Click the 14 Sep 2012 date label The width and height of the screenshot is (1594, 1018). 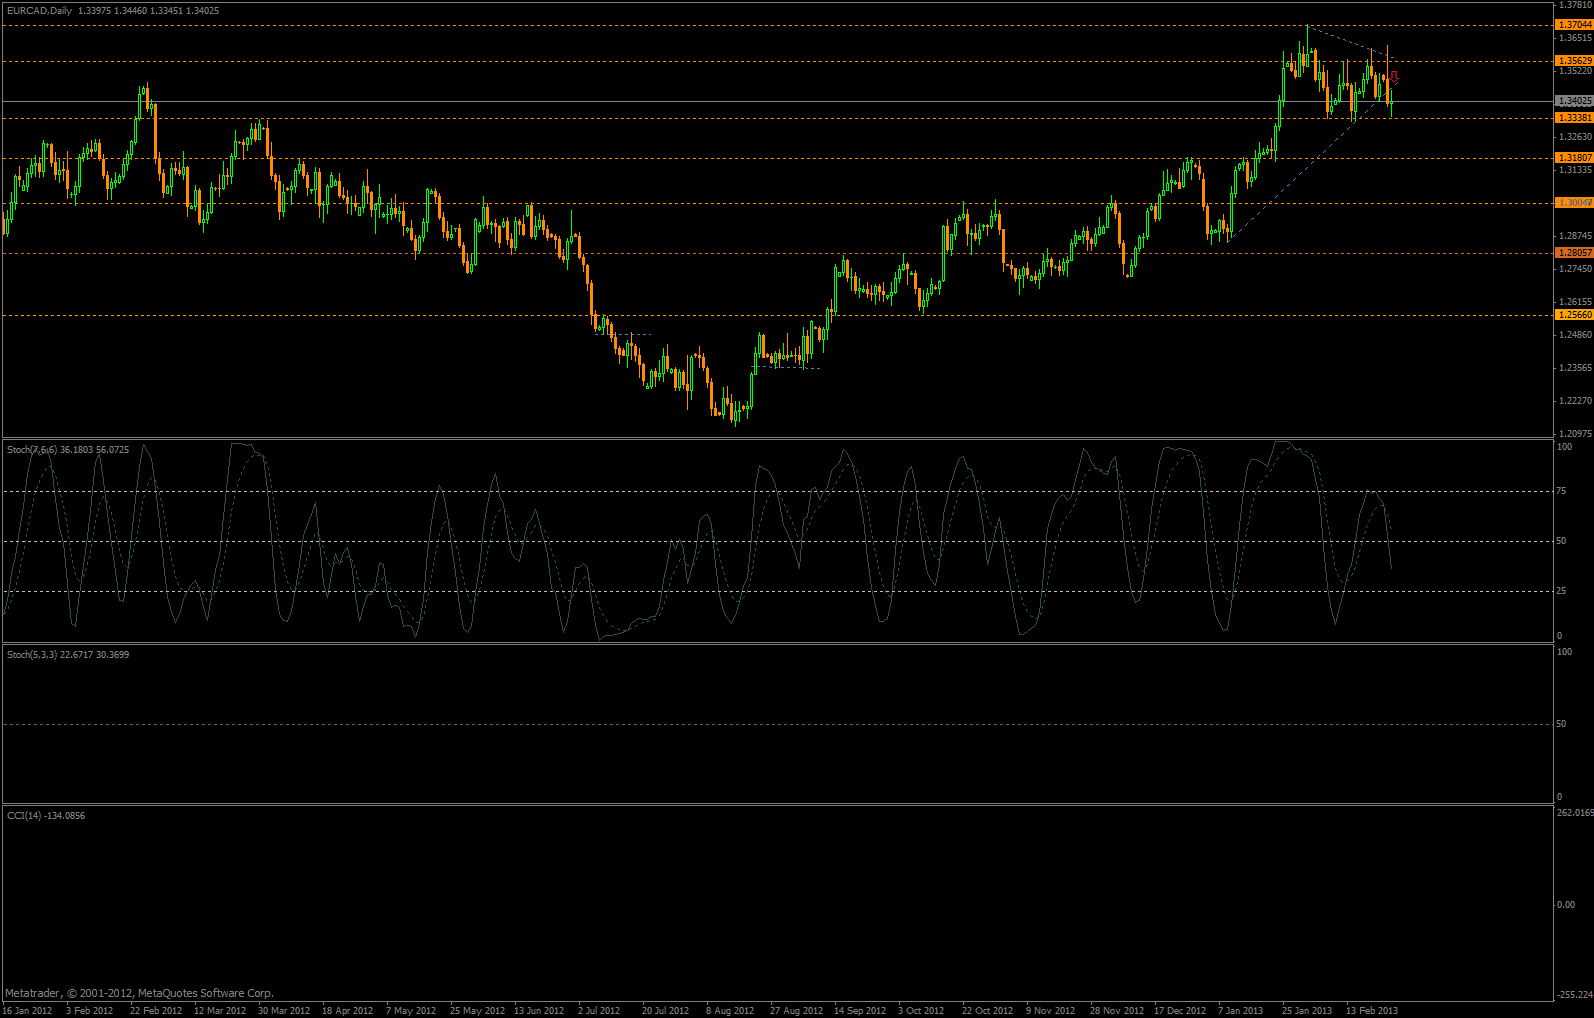(x=860, y=1010)
